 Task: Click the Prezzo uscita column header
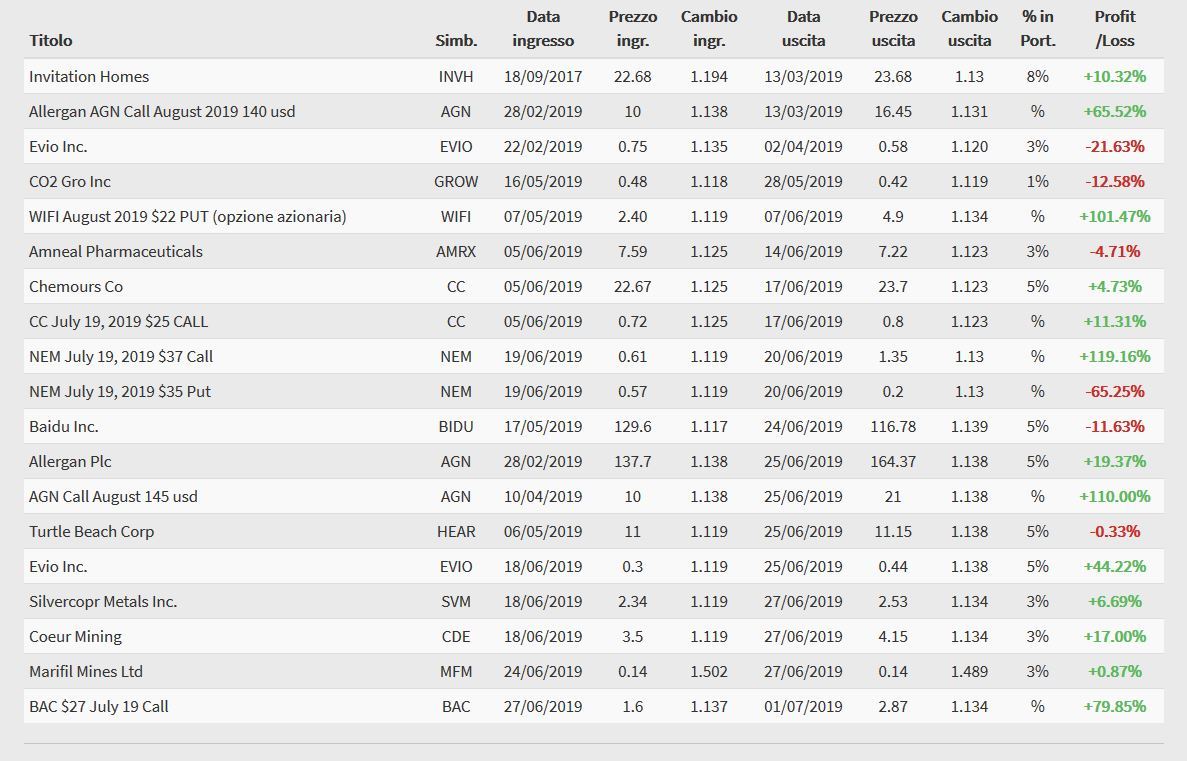click(x=893, y=29)
